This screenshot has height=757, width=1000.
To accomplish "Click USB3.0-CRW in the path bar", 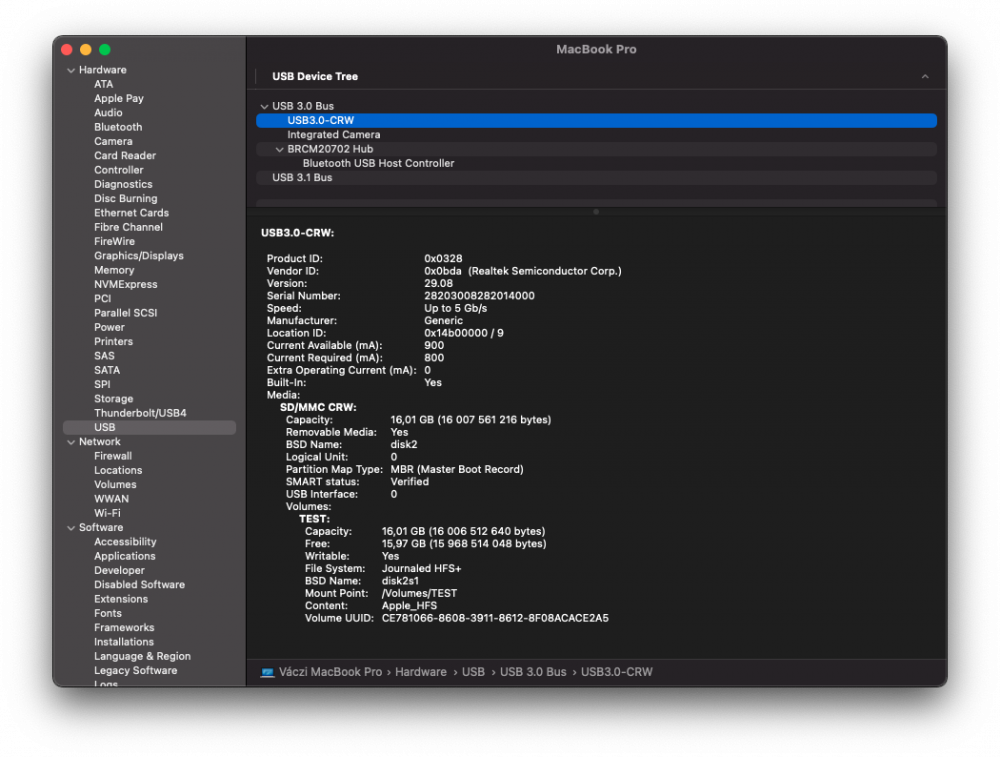I will [x=617, y=672].
